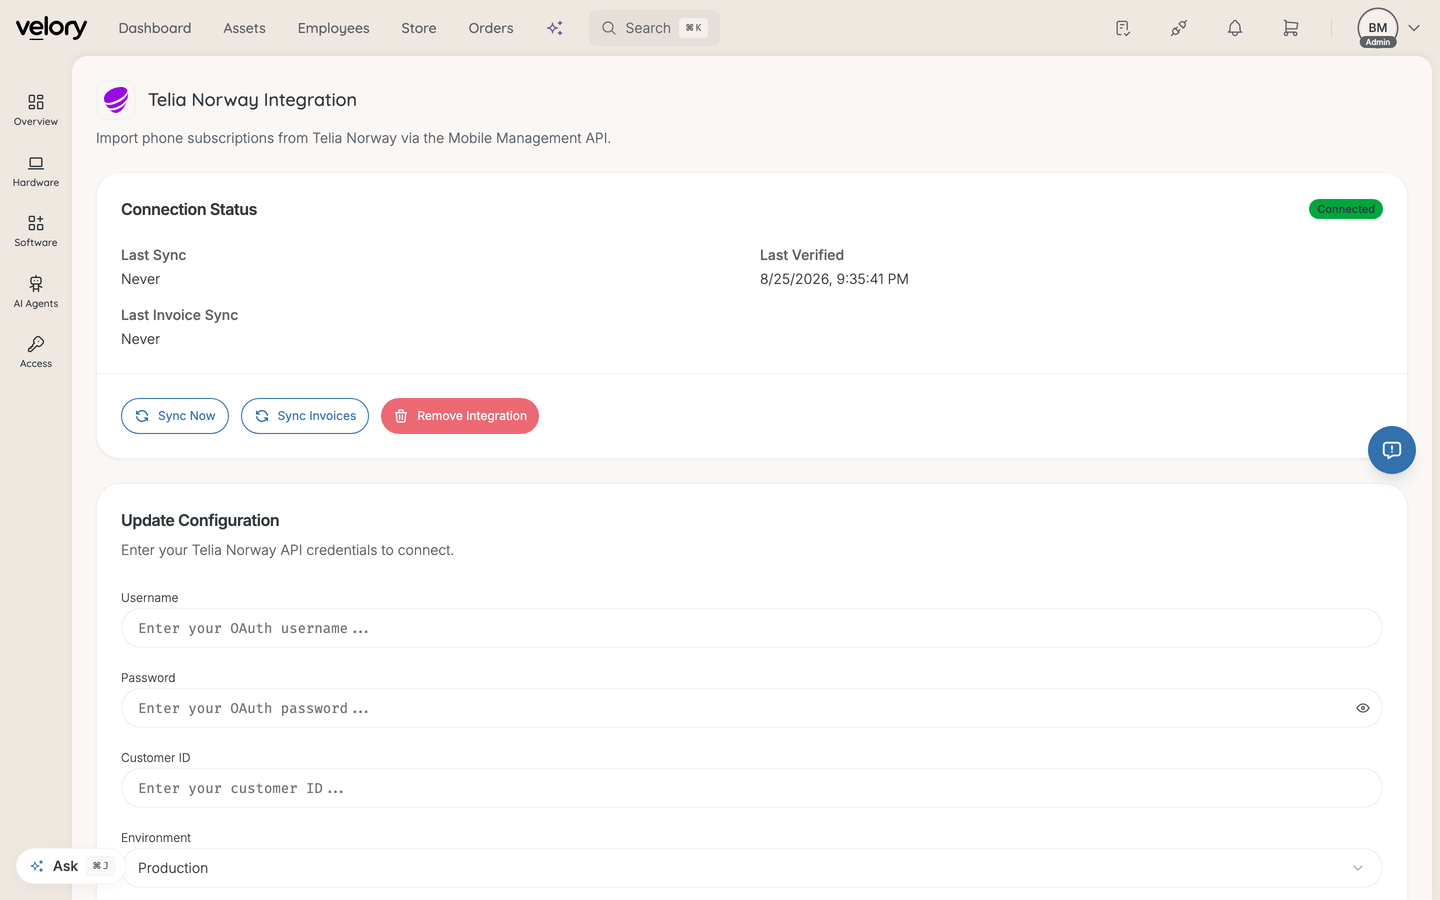Screen dimensions: 1440x900
Task: Click the Last Verified timestamp value
Action: pos(834,279)
